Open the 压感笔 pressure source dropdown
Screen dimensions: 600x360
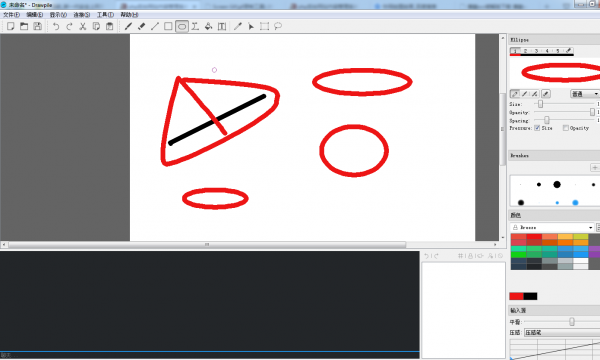[562, 332]
